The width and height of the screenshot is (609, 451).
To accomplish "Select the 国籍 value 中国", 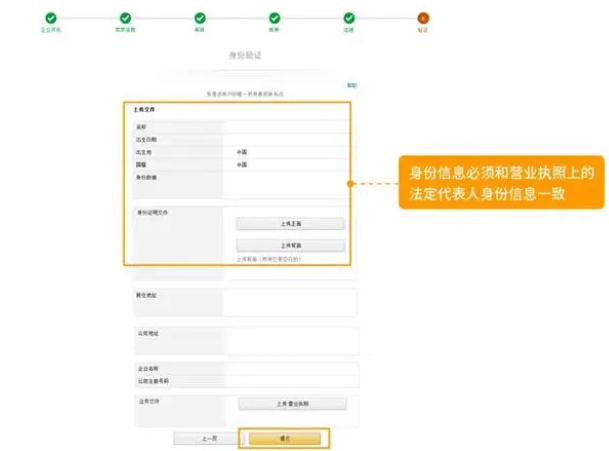I will click(242, 165).
